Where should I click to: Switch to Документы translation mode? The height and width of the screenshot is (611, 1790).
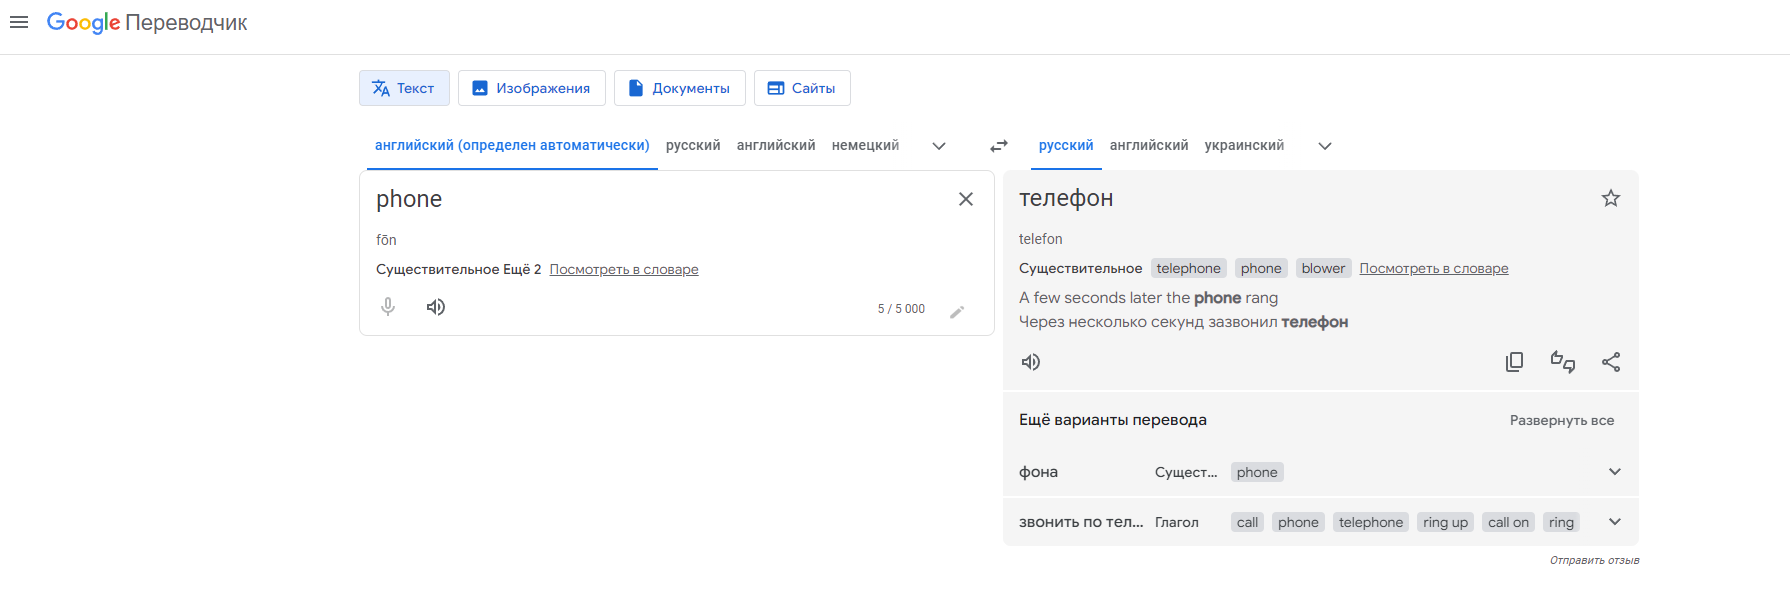(680, 88)
